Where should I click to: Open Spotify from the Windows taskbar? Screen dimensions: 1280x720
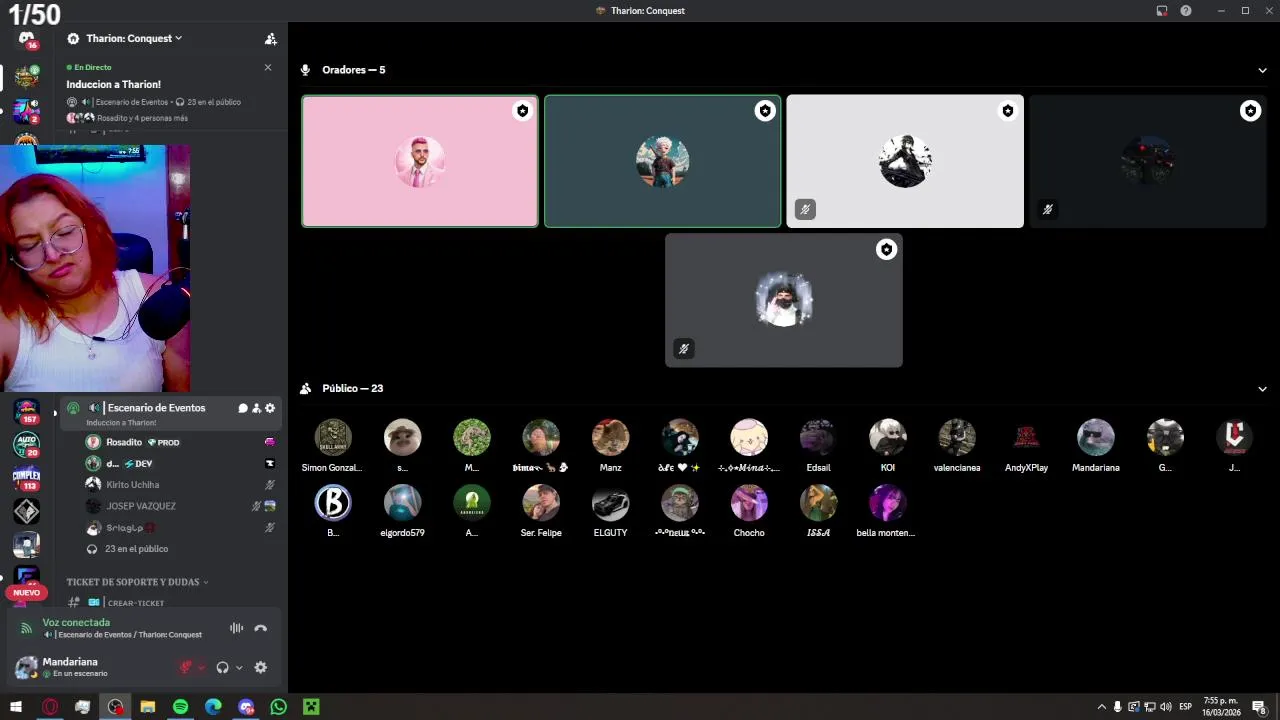pyautogui.click(x=180, y=707)
